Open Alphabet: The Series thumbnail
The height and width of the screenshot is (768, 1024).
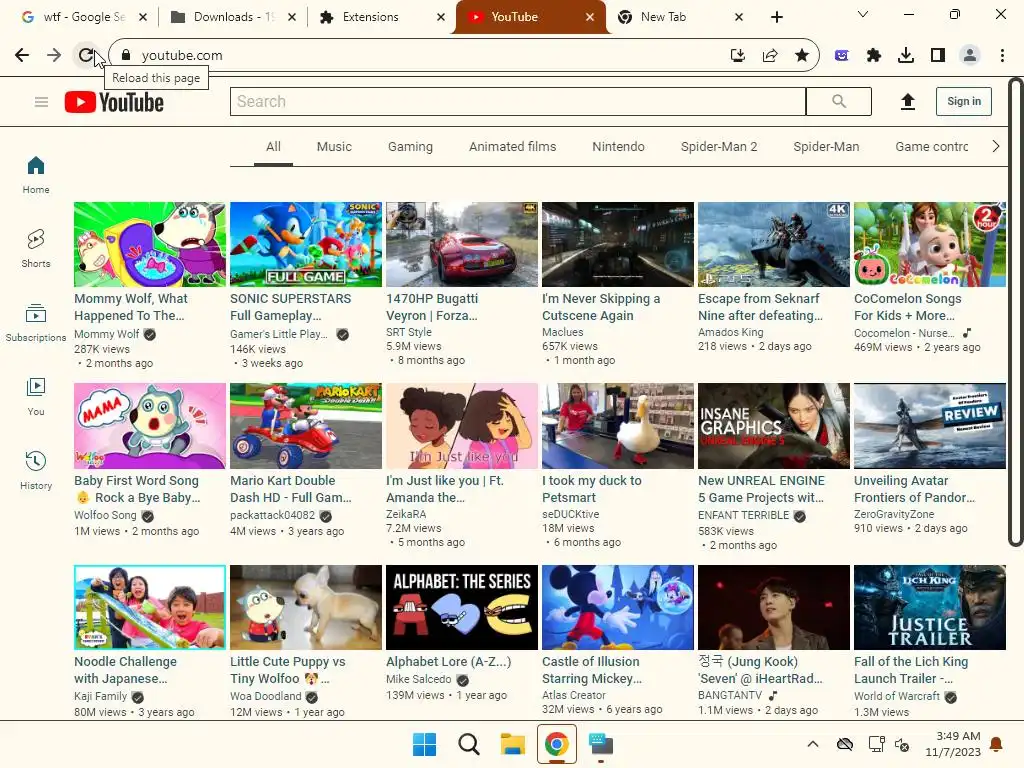(x=462, y=607)
